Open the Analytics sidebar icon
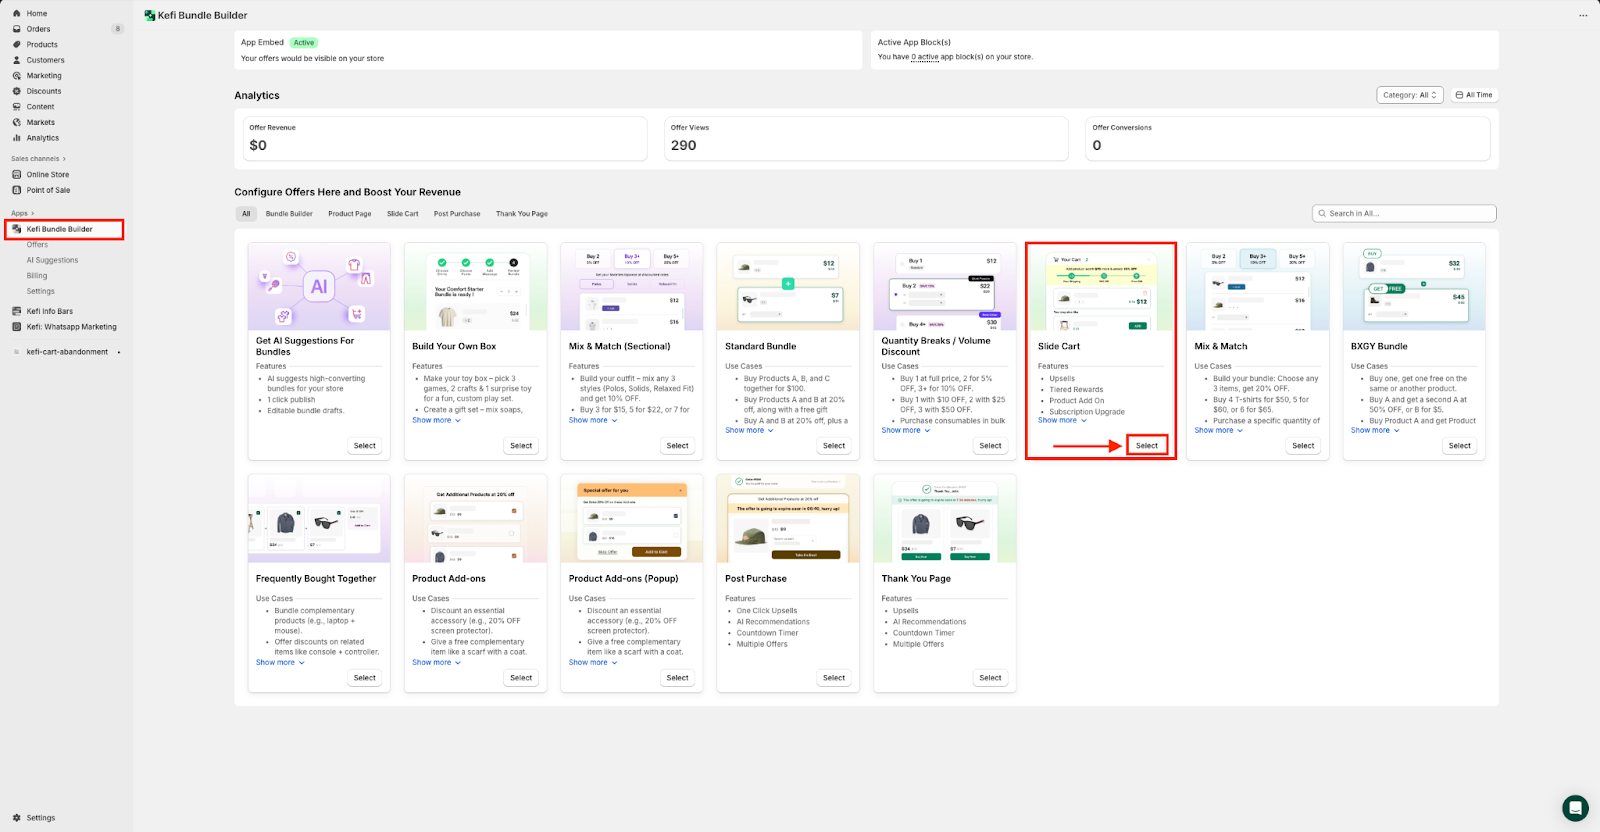Screen dimensions: 1600x832 click(x=17, y=138)
